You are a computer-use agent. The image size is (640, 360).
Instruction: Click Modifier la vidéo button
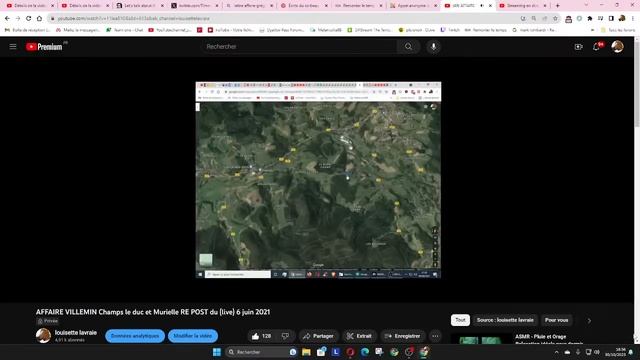pos(193,336)
